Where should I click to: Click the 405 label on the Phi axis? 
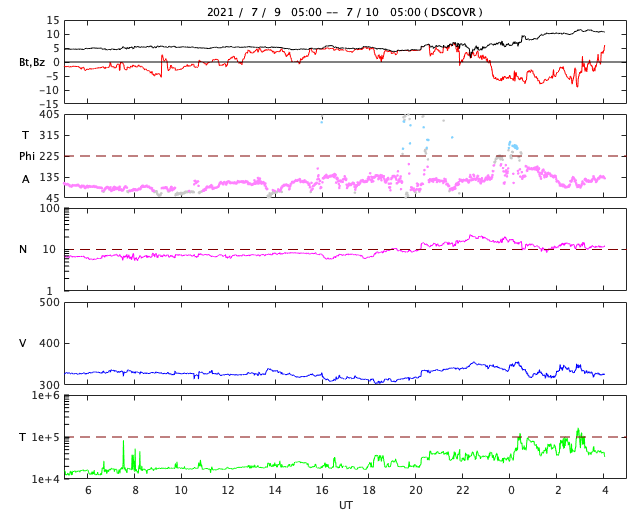coord(49,115)
